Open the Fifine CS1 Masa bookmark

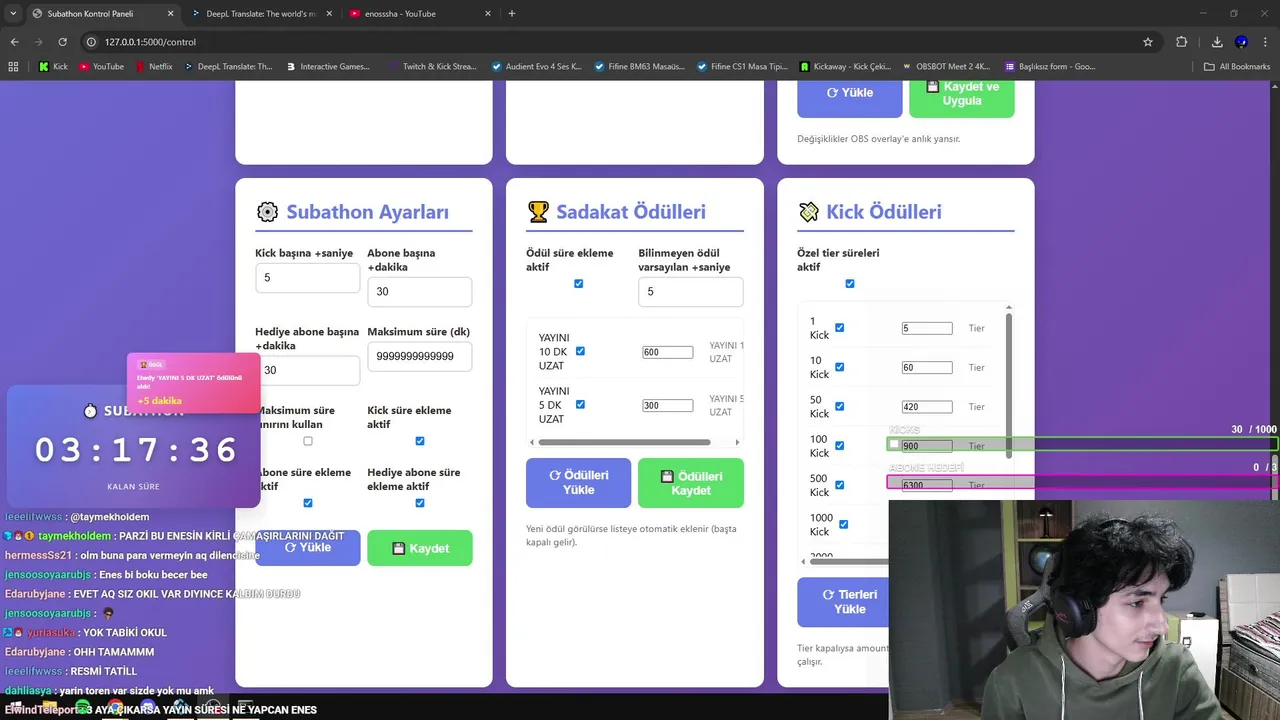tap(743, 67)
